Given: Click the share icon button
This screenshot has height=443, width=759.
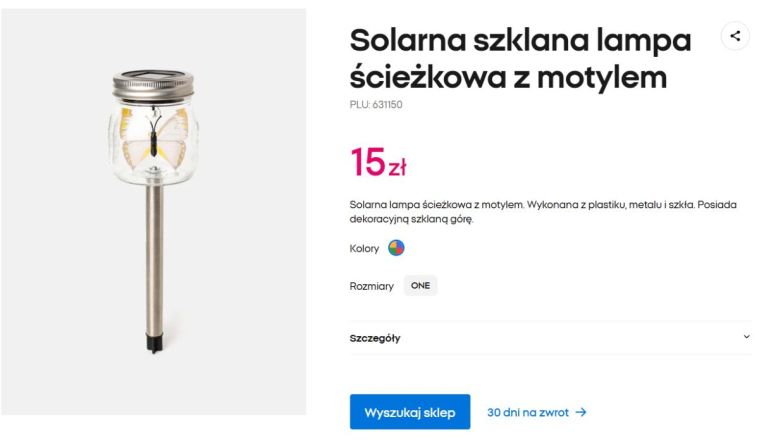Looking at the screenshot, I should pyautogui.click(x=735, y=36).
